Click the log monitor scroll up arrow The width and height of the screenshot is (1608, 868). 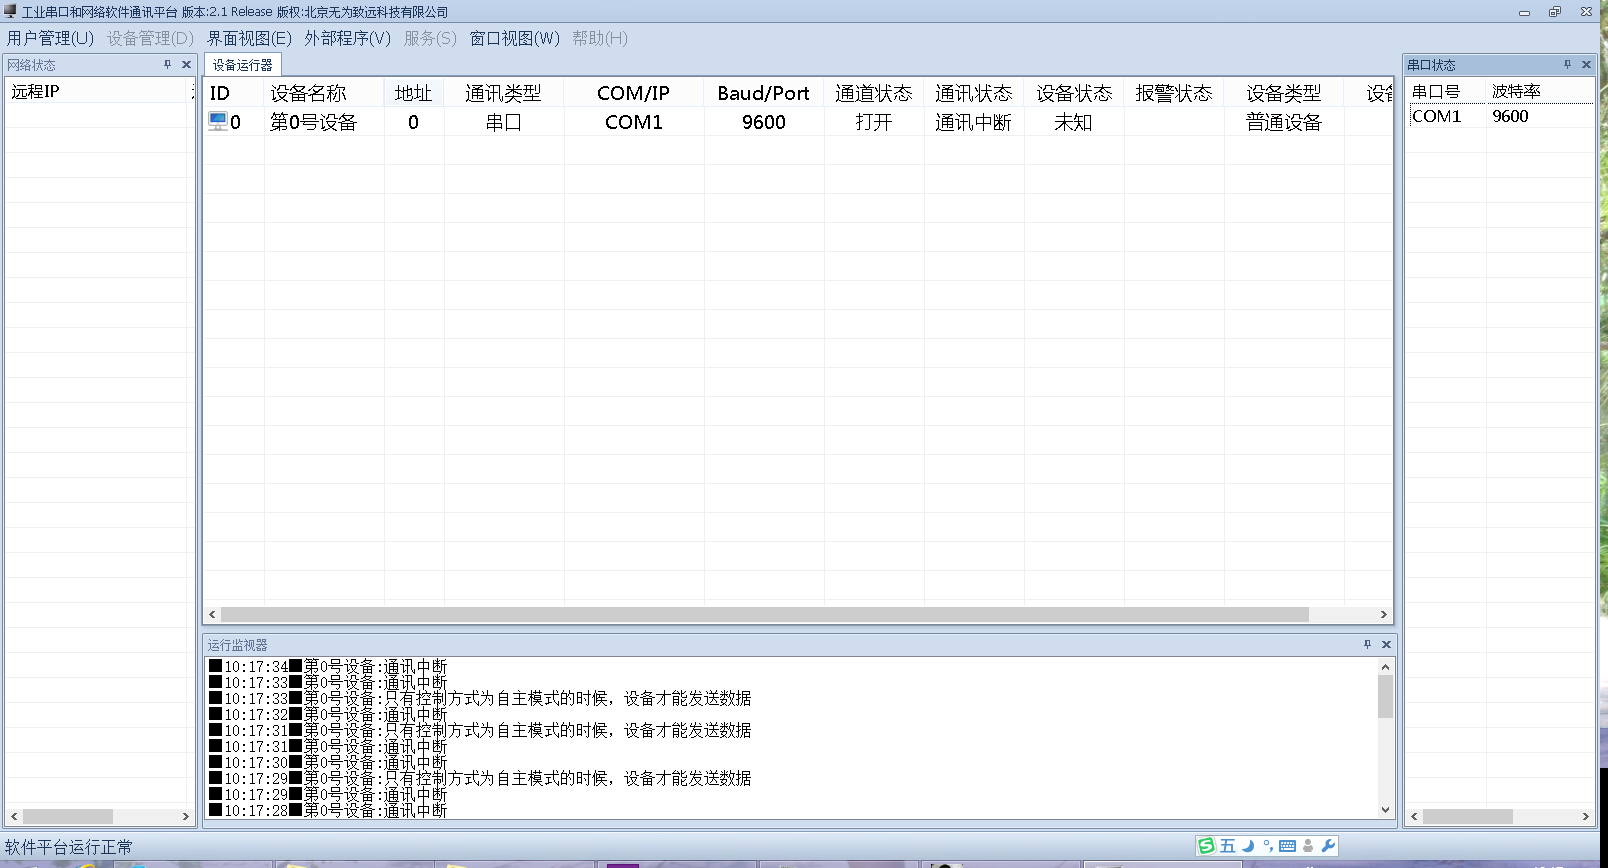tap(1385, 666)
